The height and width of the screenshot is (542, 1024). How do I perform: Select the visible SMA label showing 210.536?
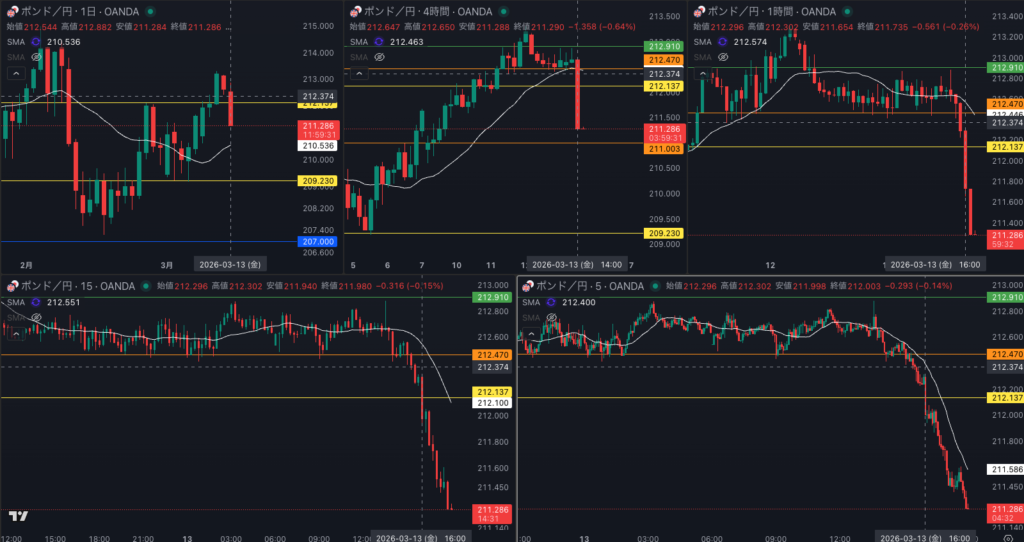coord(15,41)
